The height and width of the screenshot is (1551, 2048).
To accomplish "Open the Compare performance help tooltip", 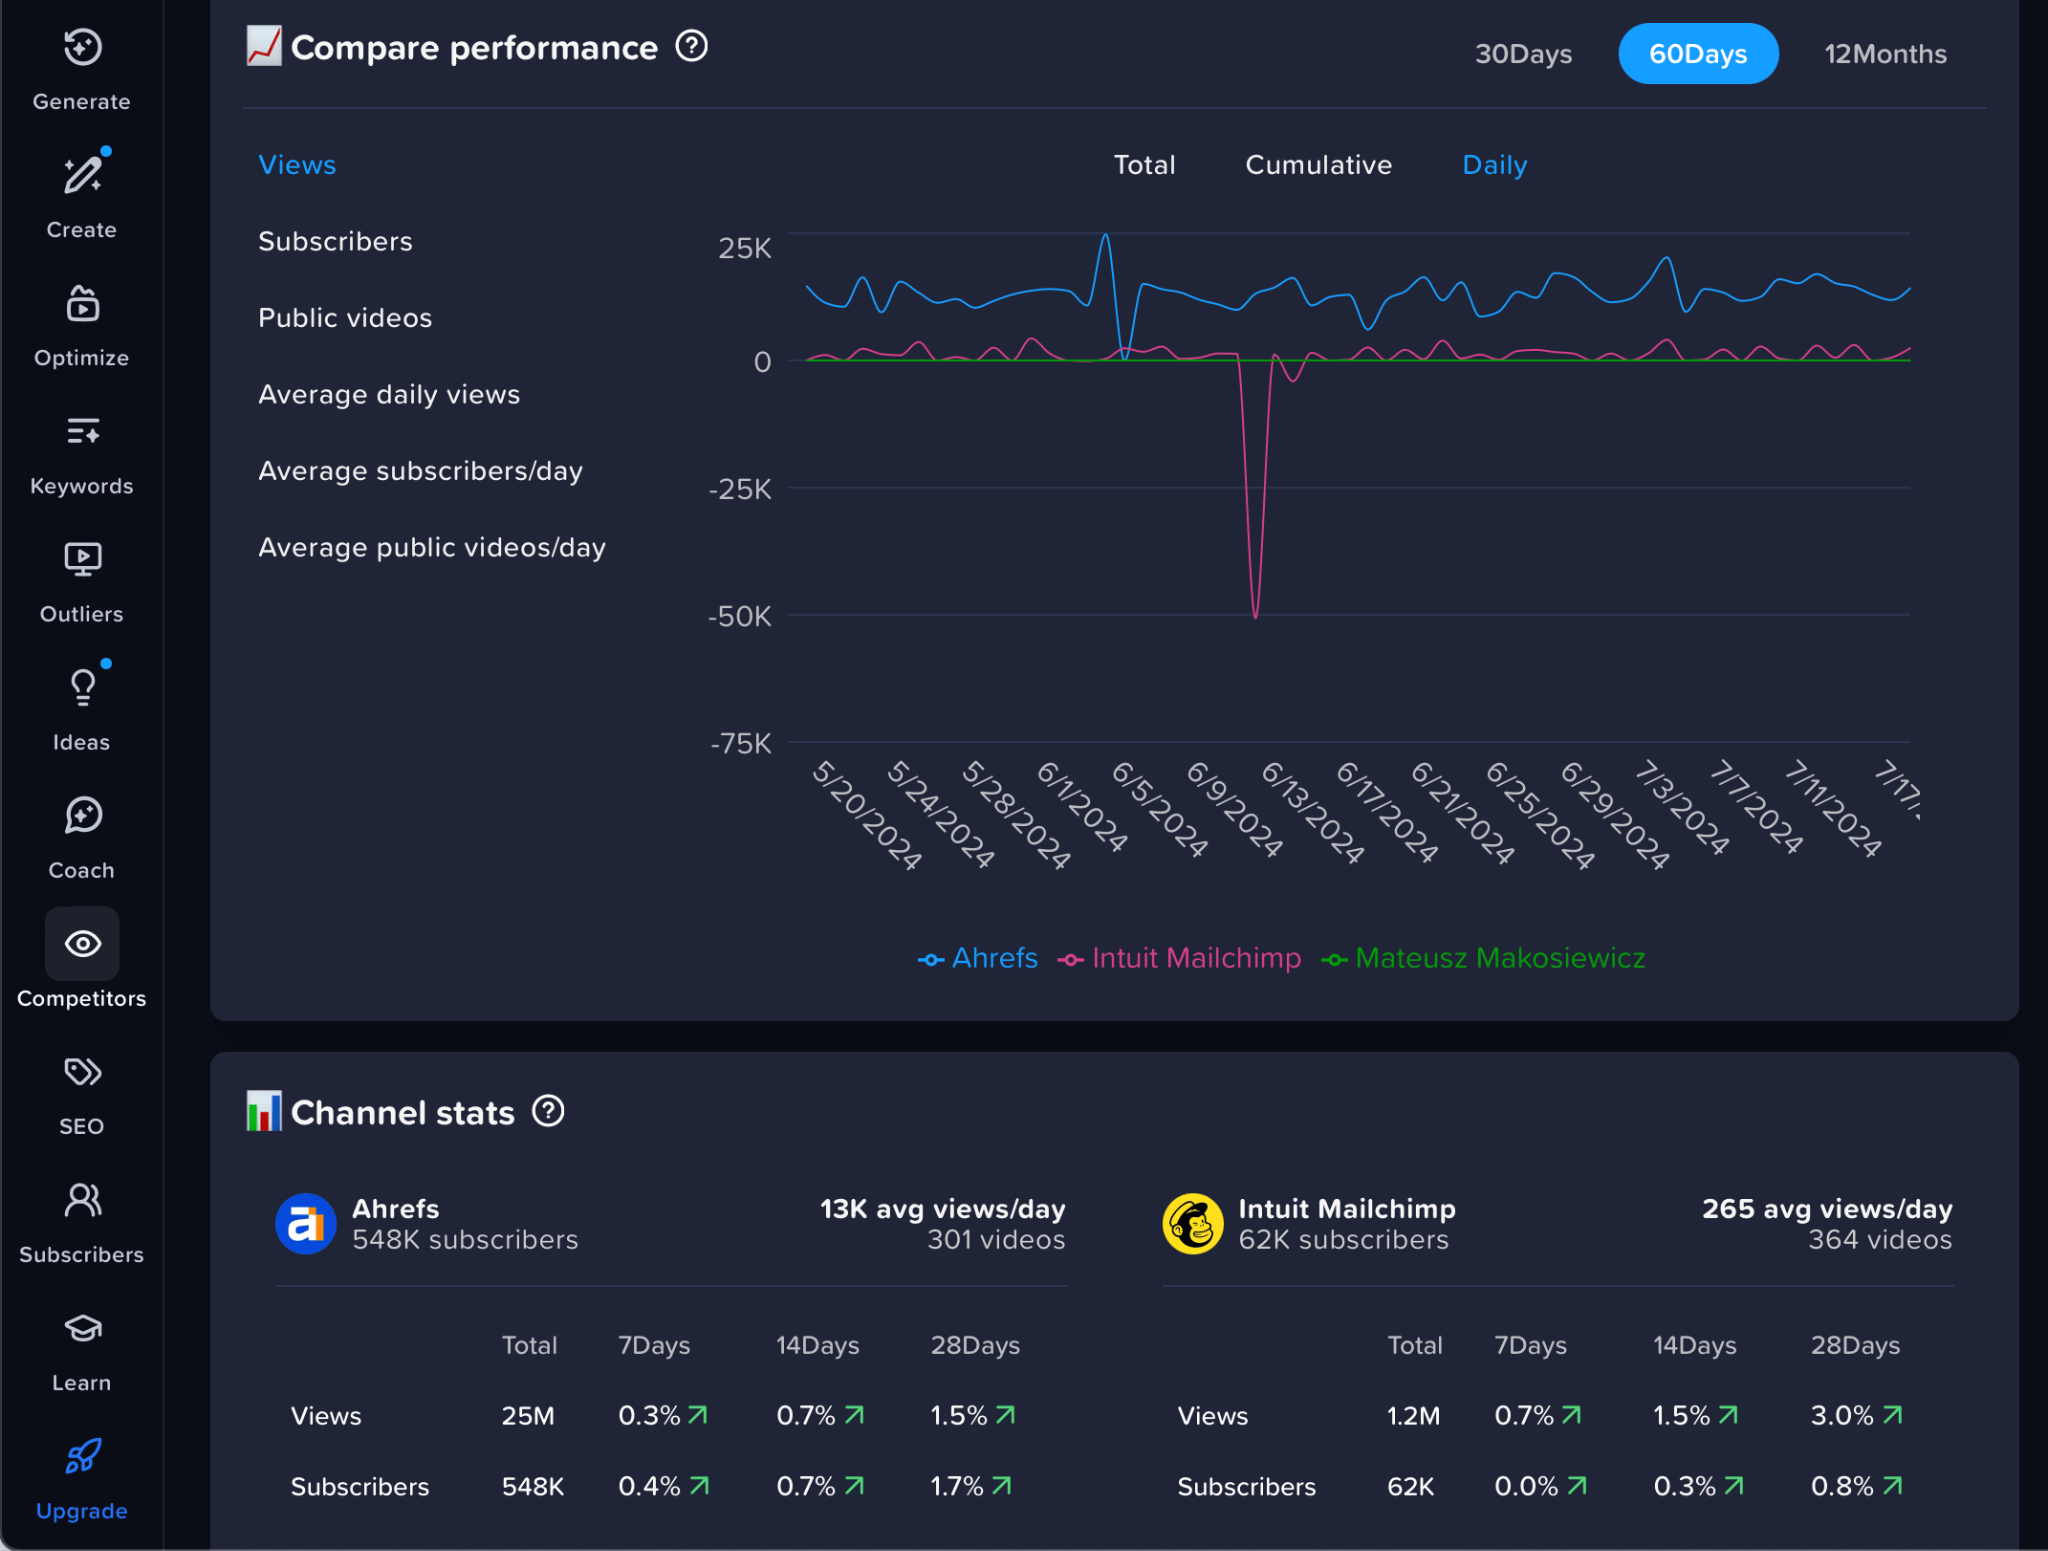I will coord(690,46).
